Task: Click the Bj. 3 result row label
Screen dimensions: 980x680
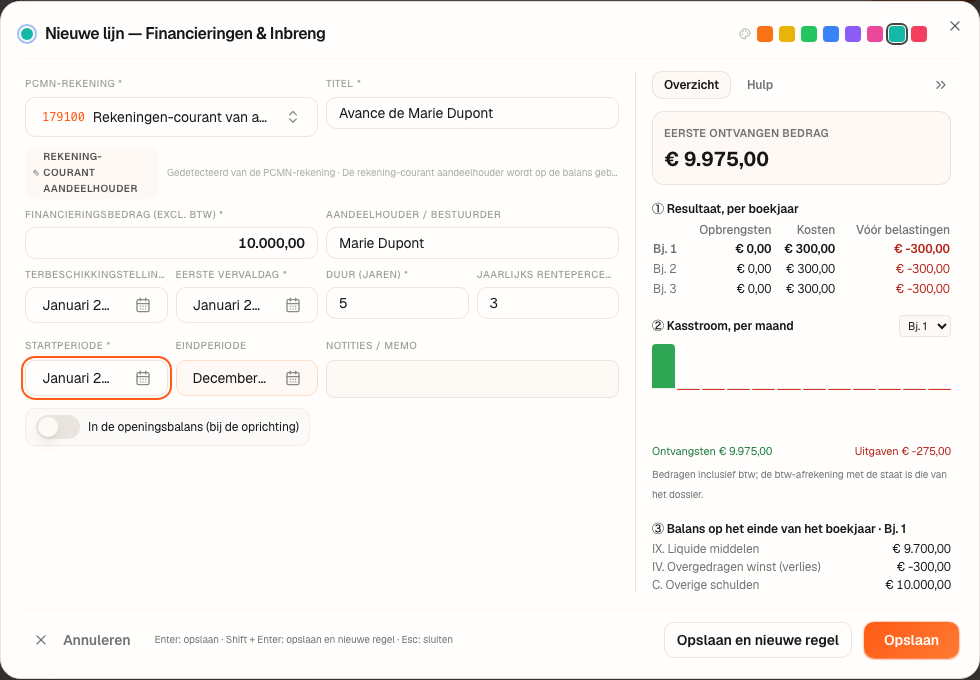Action: (x=664, y=289)
